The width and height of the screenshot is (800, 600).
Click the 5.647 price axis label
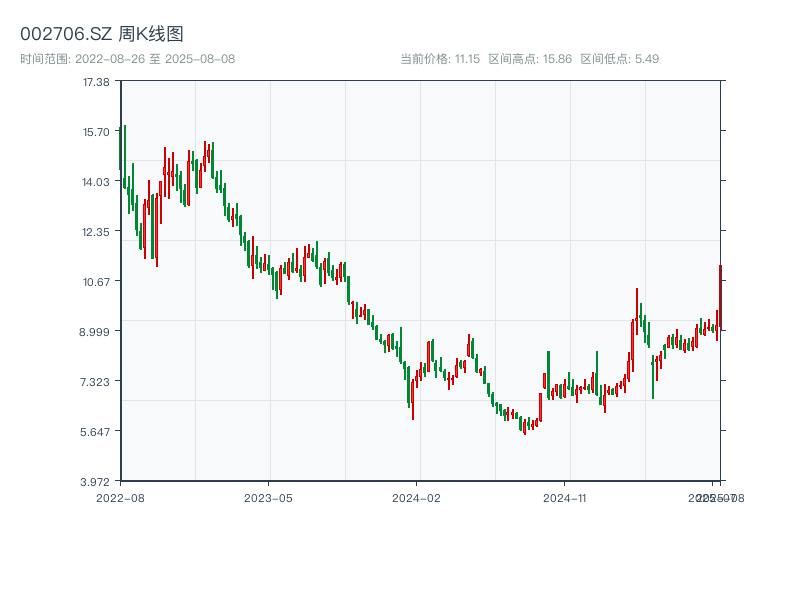point(97,431)
